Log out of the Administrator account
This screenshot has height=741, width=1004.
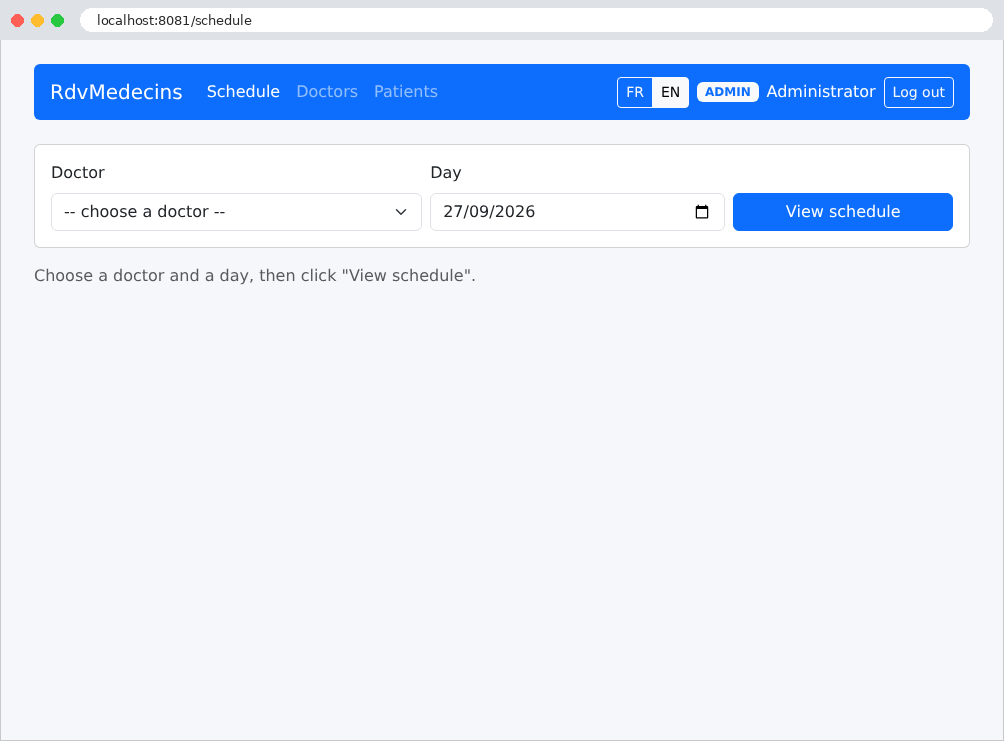[x=919, y=92]
